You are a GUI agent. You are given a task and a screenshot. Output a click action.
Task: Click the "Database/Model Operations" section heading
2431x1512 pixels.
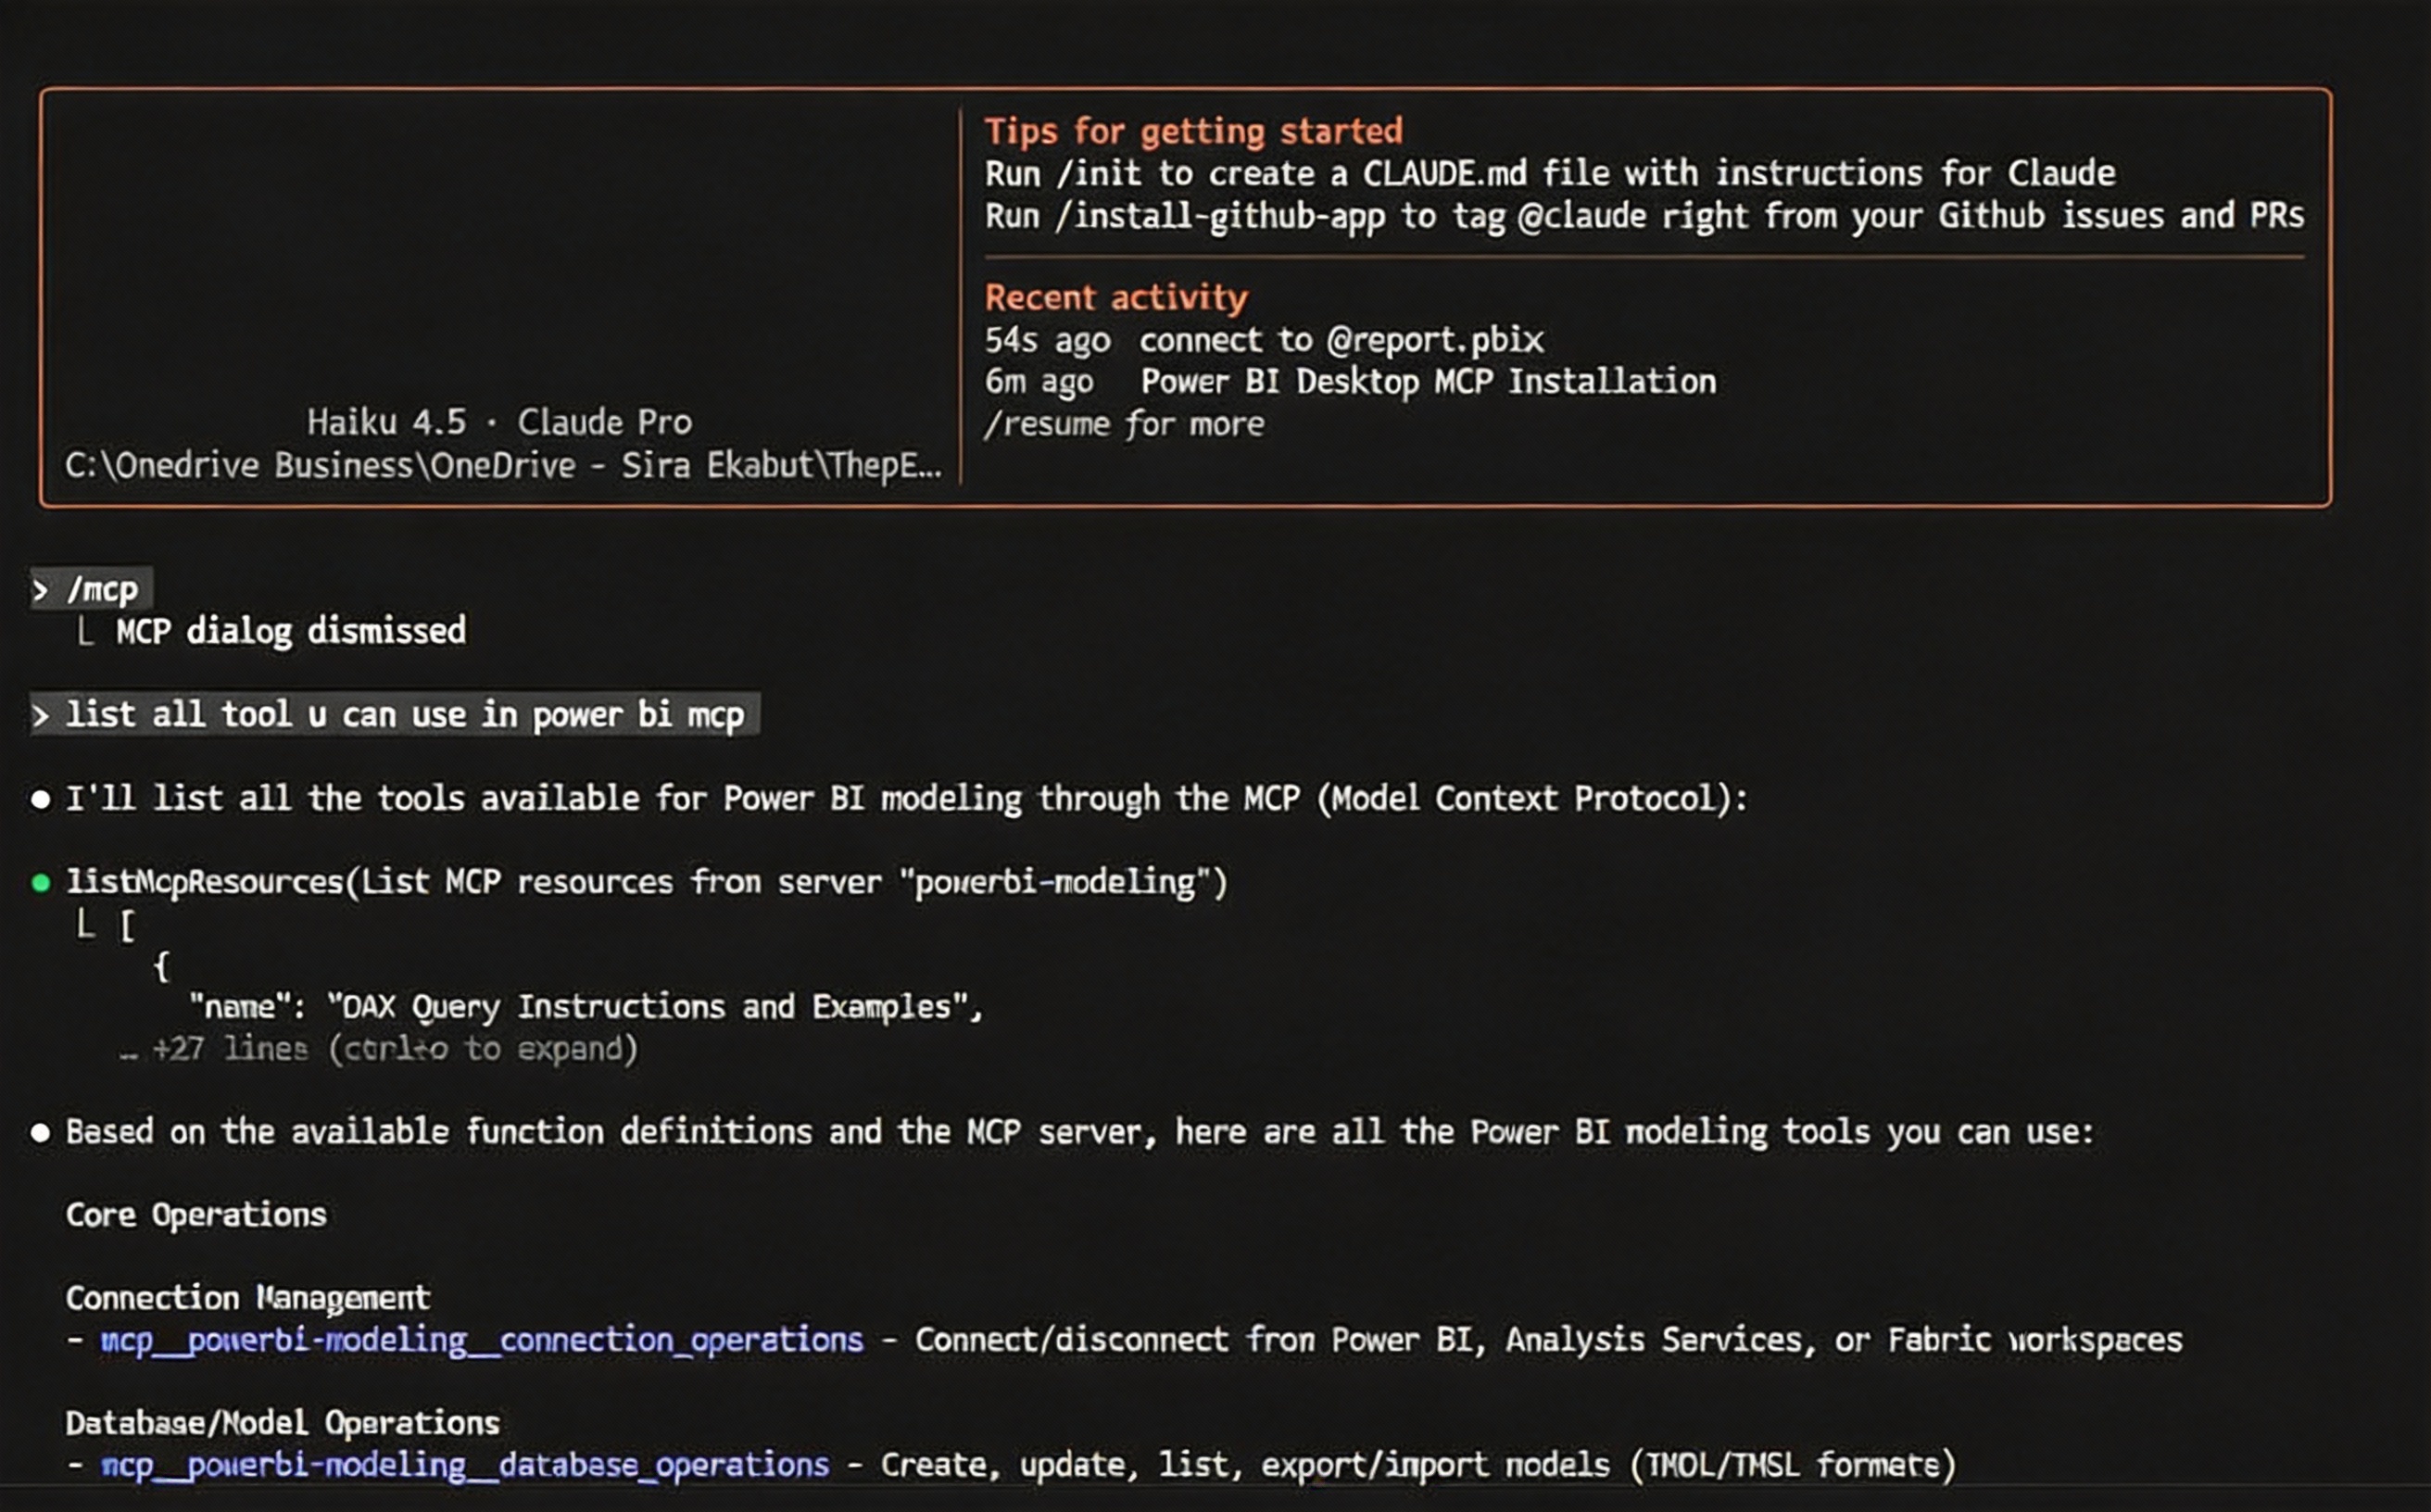point(282,1423)
